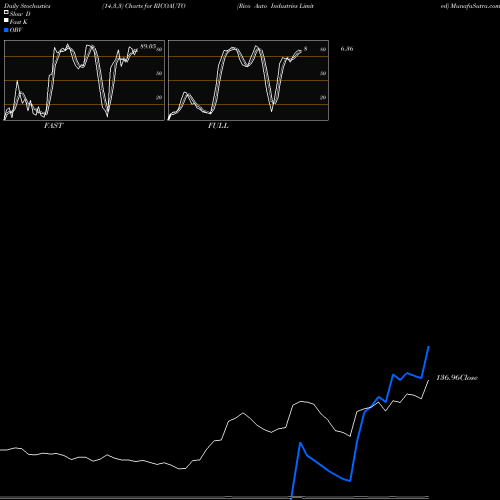Screen dimensions: 500x500
Task: Select the 'Fast K' legend label
Action: click(18, 22)
